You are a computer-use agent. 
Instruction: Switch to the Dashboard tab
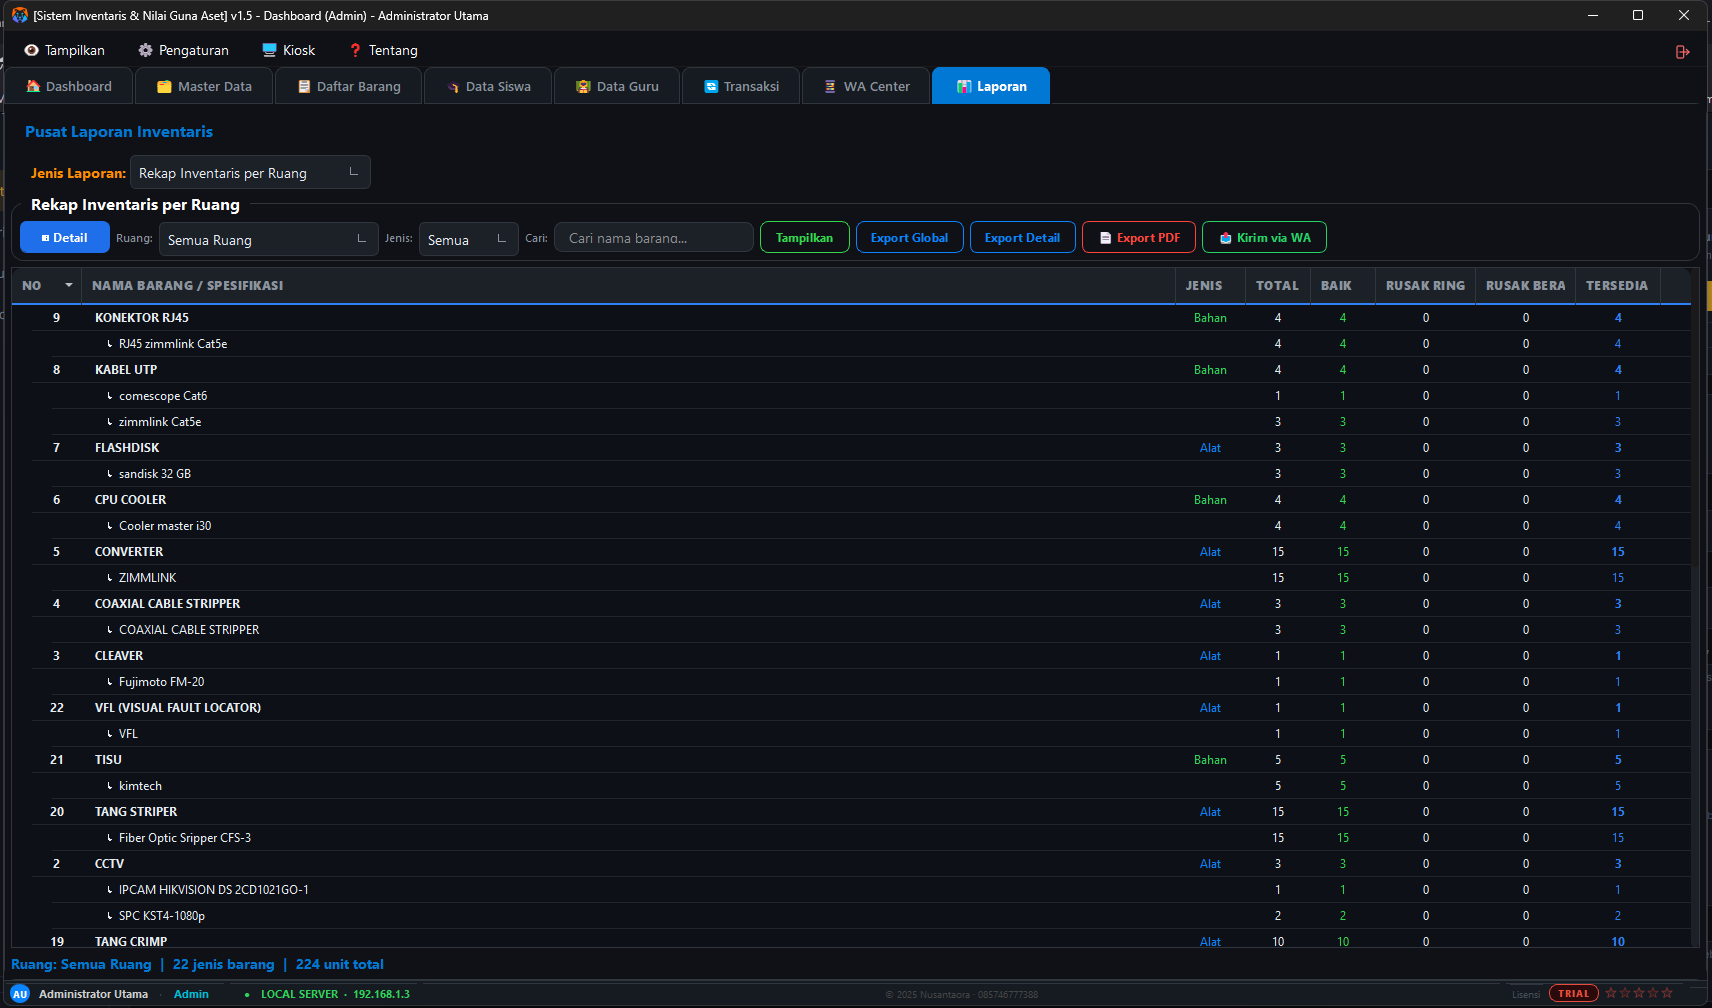click(69, 87)
